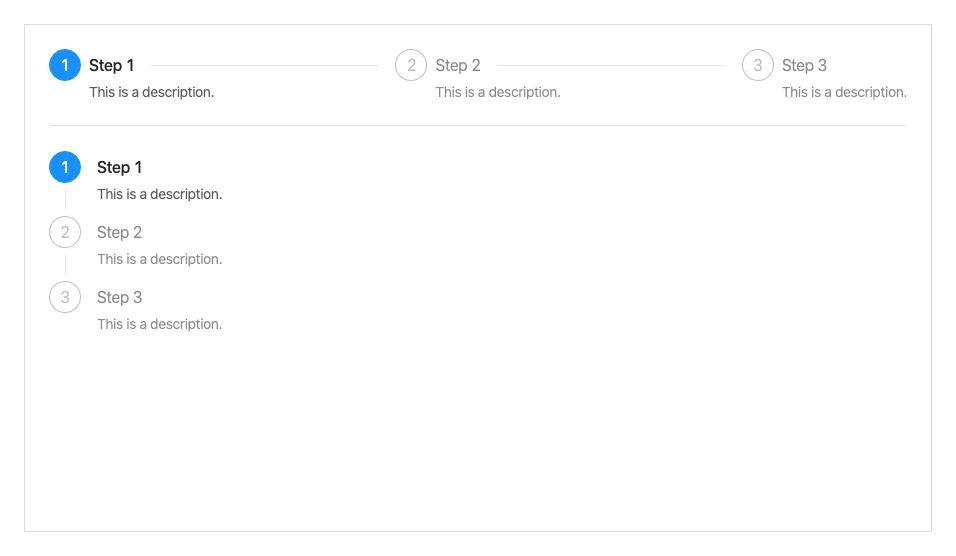Go to Step 2 title in the horizontal stepper

[x=458, y=66]
